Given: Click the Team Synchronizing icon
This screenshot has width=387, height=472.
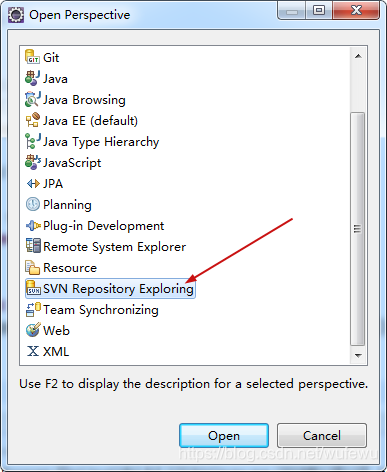Looking at the screenshot, I should [x=33, y=309].
